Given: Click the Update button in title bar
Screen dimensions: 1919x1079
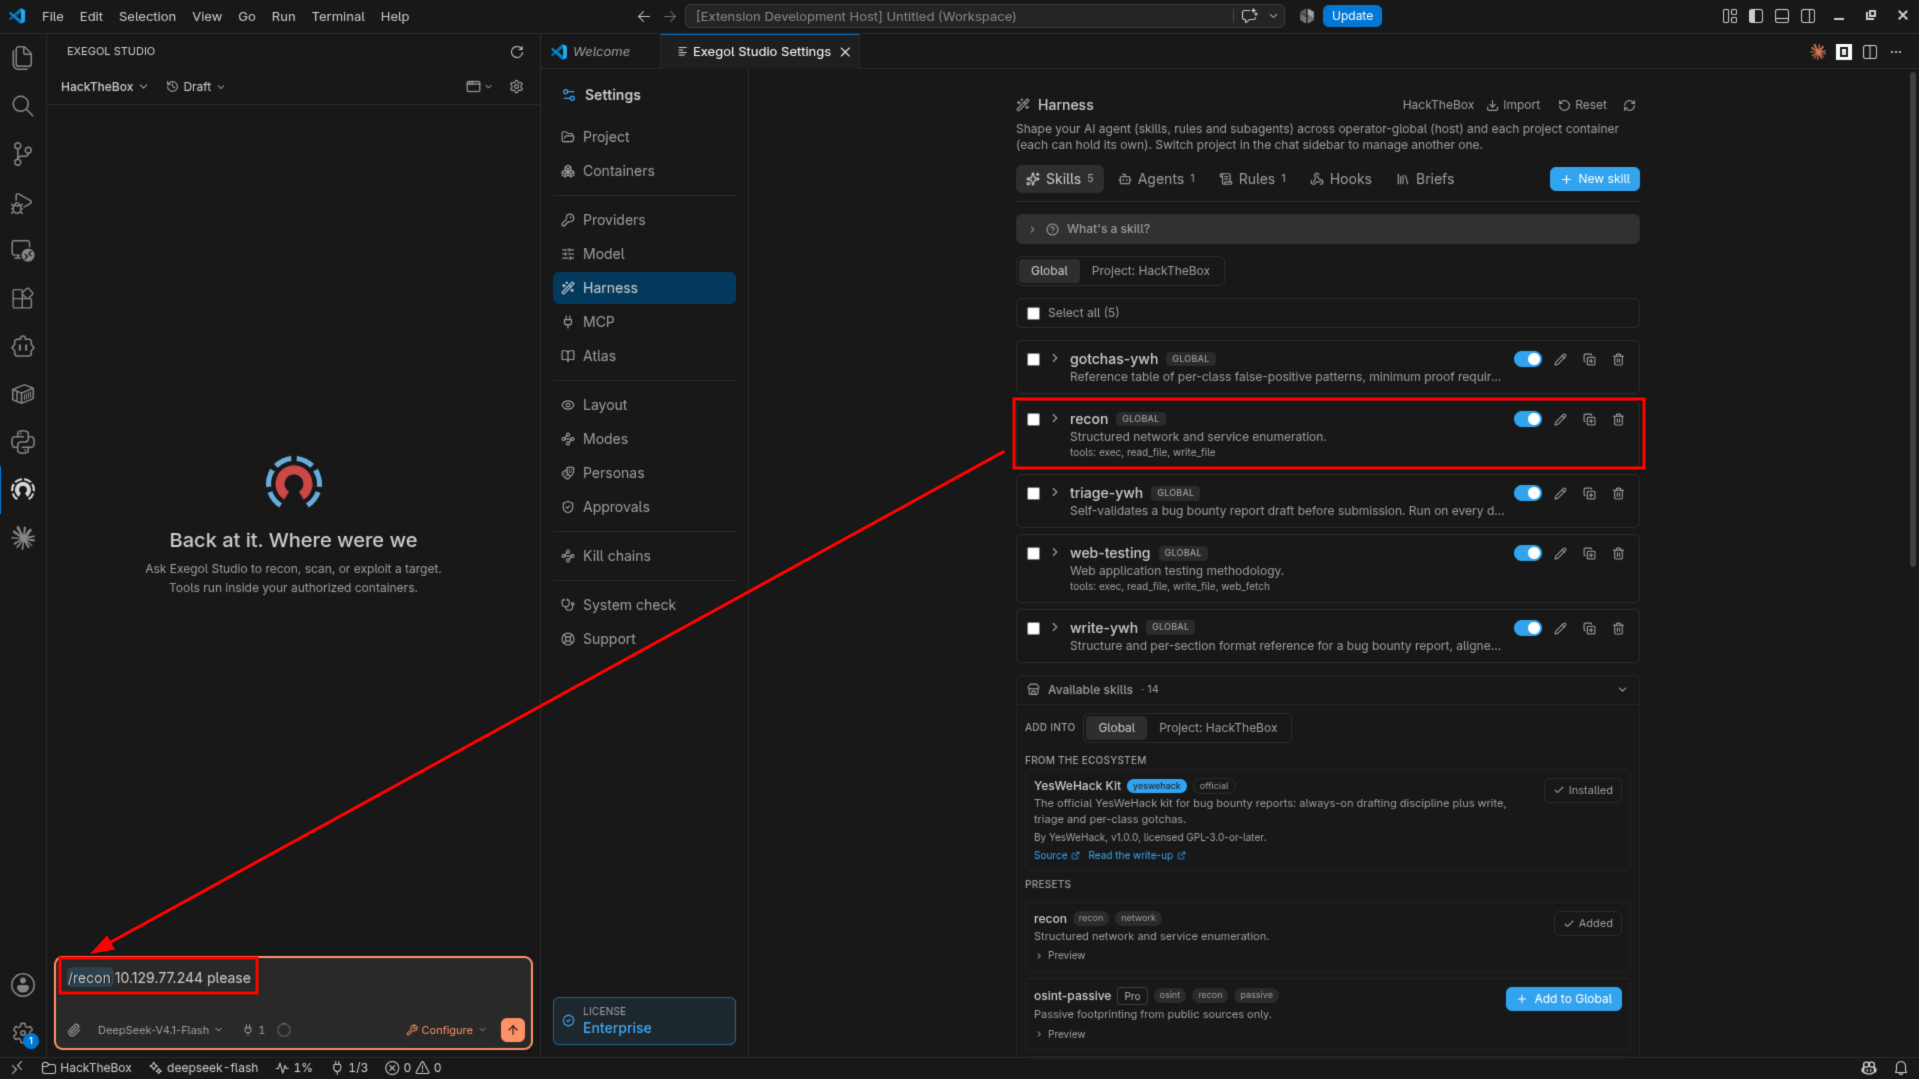Looking at the screenshot, I should tap(1351, 16).
